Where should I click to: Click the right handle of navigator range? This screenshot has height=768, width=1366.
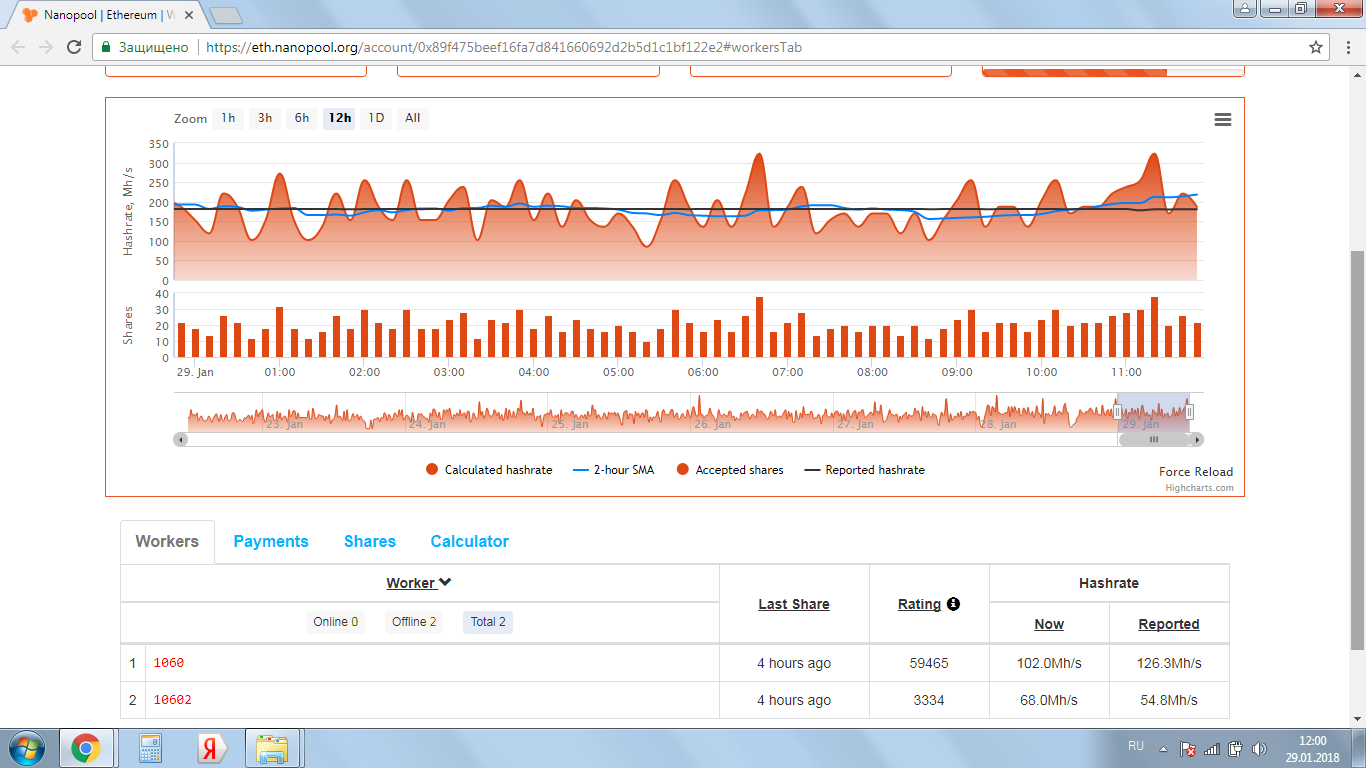[1190, 412]
